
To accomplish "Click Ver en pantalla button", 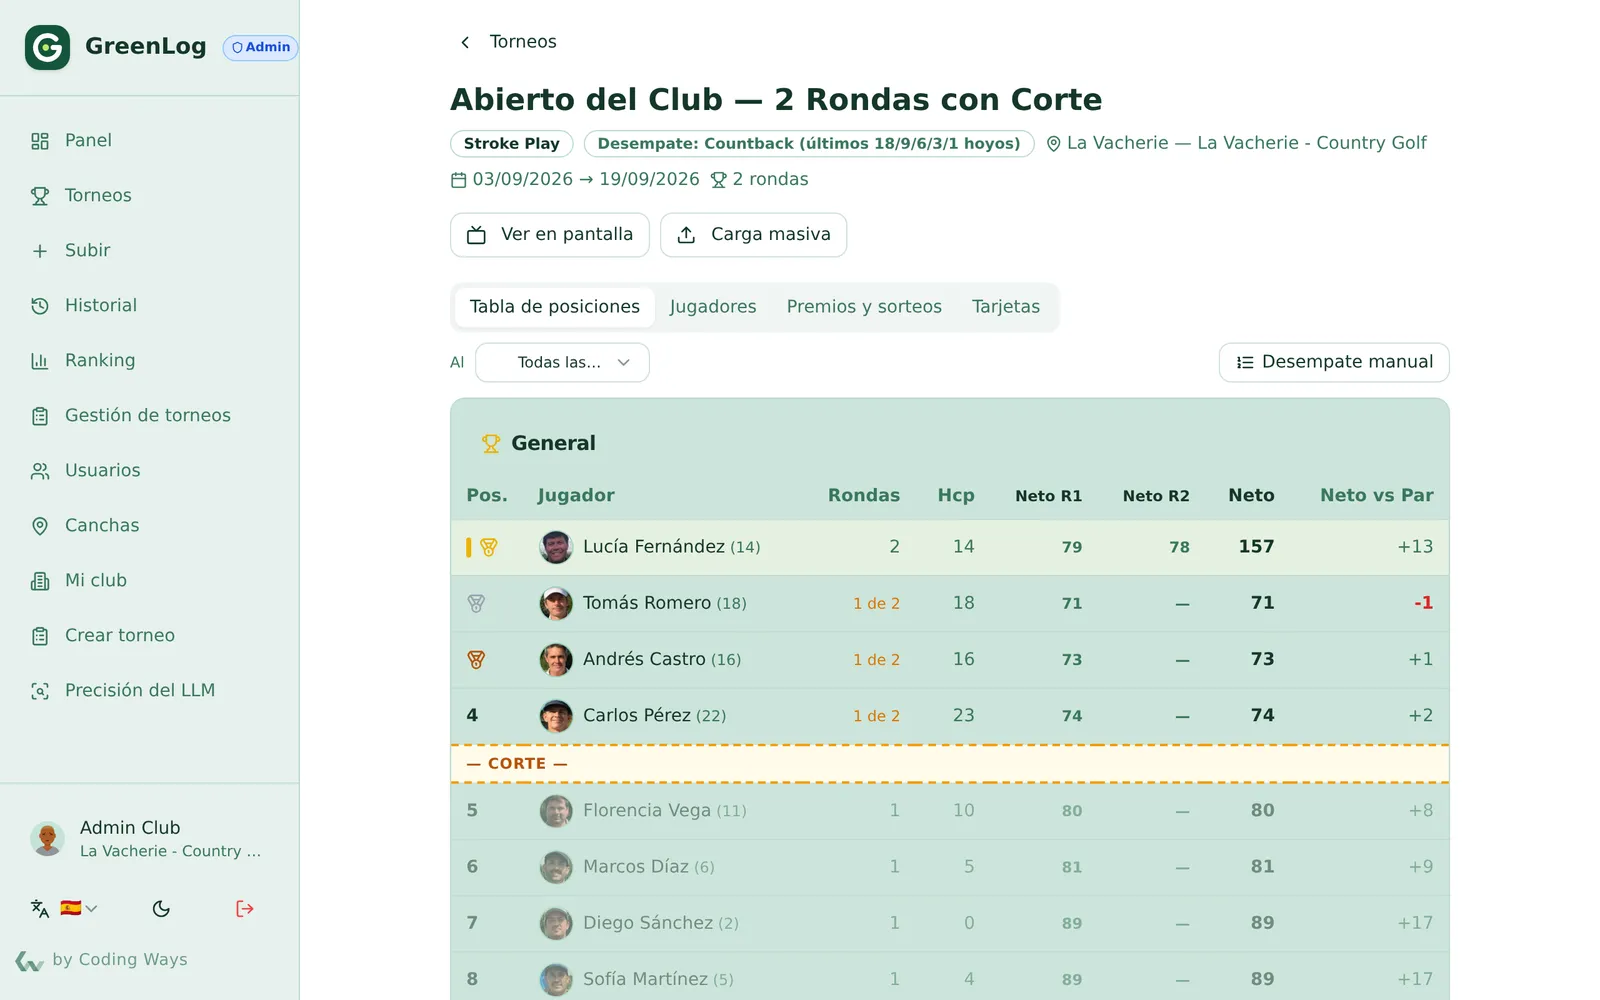I will 550,235.
